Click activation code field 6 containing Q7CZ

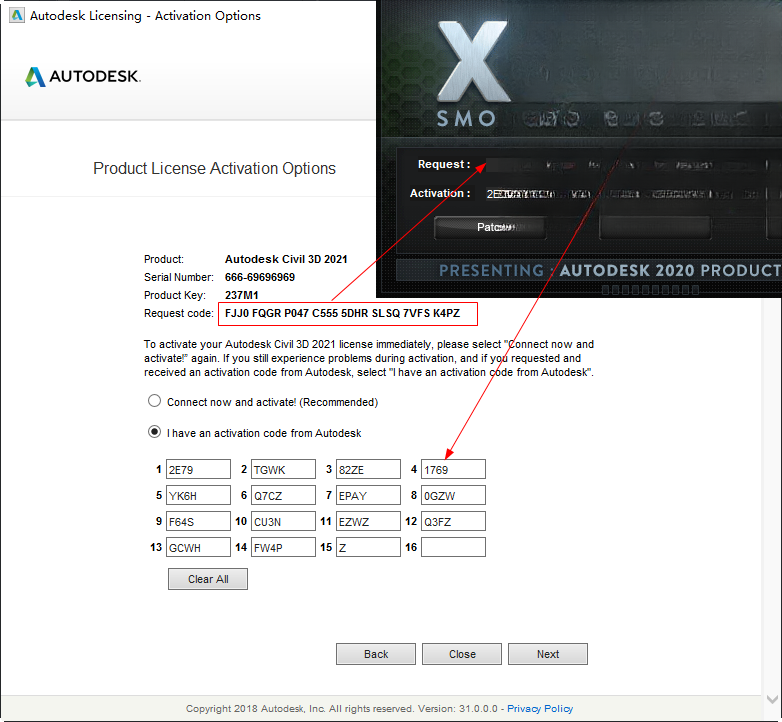[x=283, y=495]
